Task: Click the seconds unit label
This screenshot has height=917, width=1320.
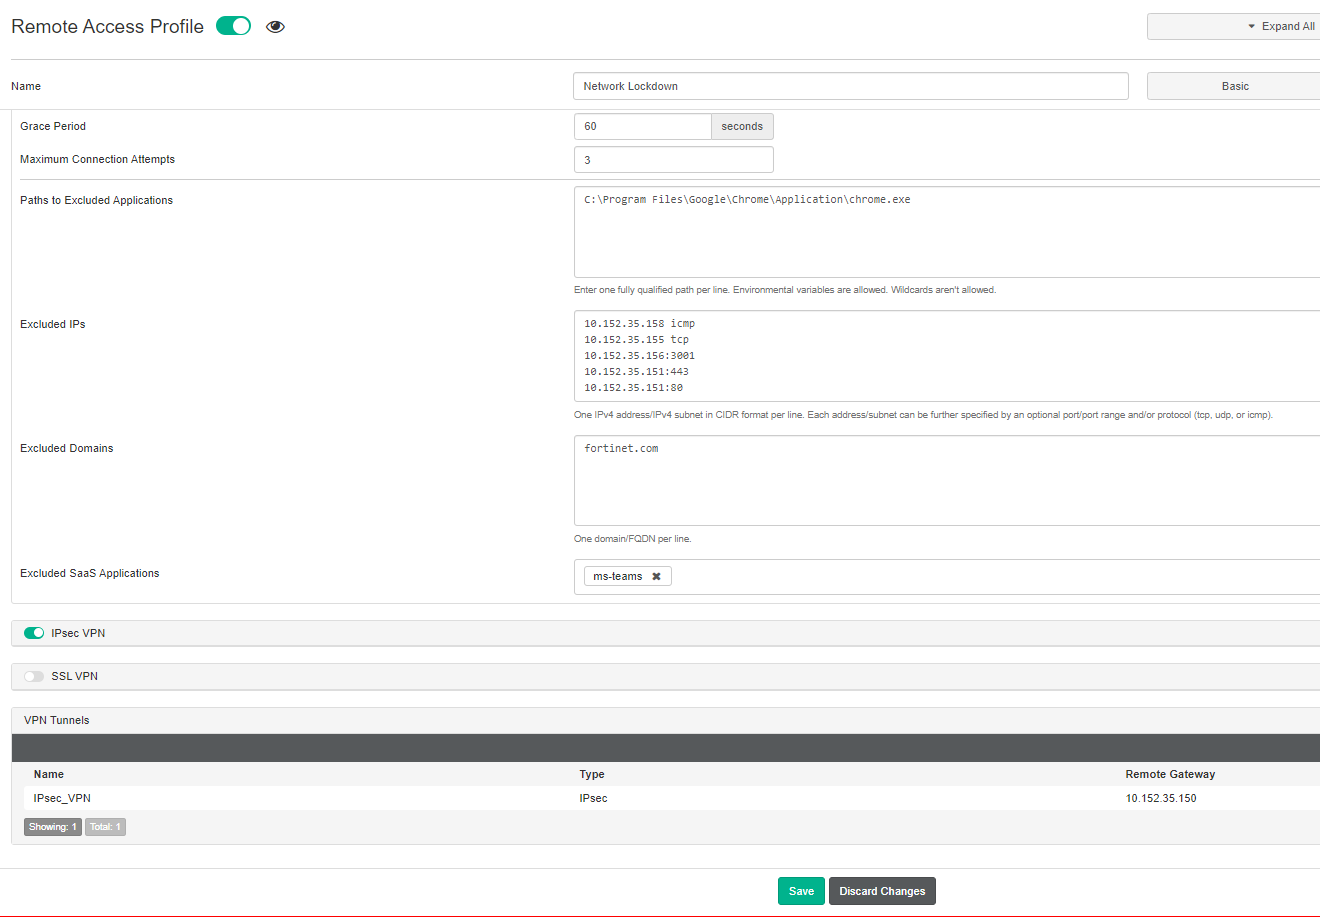Action: pyautogui.click(x=742, y=126)
